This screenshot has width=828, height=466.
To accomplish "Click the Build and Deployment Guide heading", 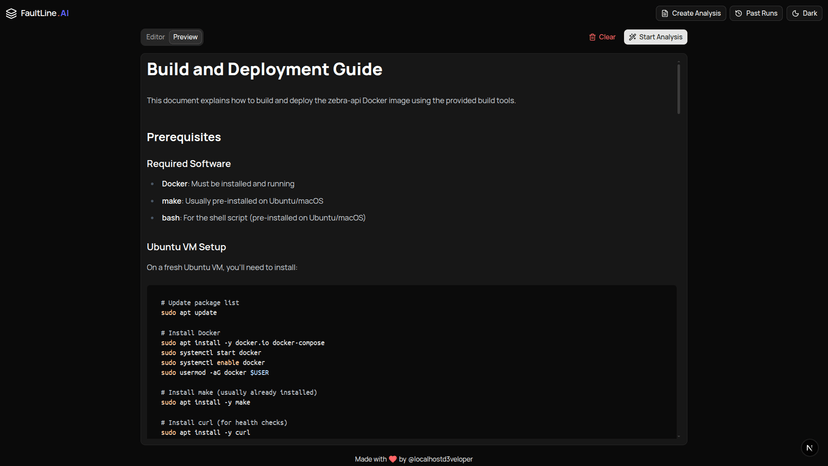I will point(264,69).
